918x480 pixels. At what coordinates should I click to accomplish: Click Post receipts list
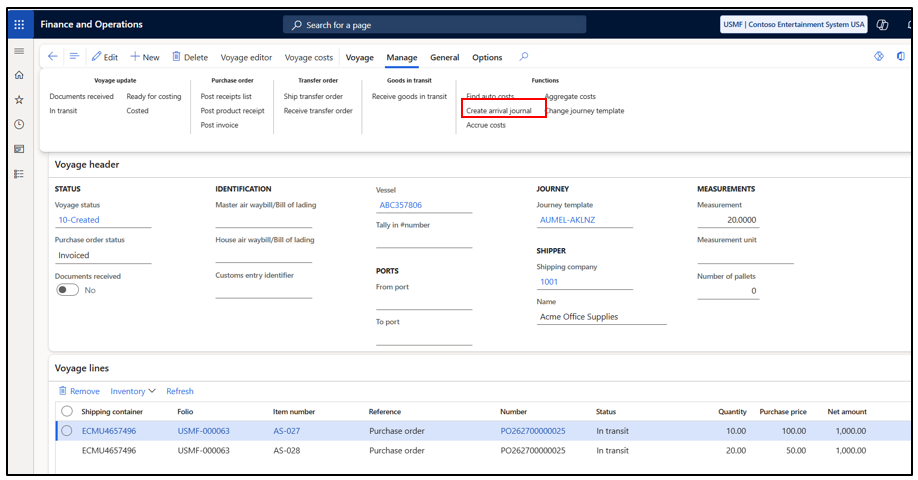226,96
